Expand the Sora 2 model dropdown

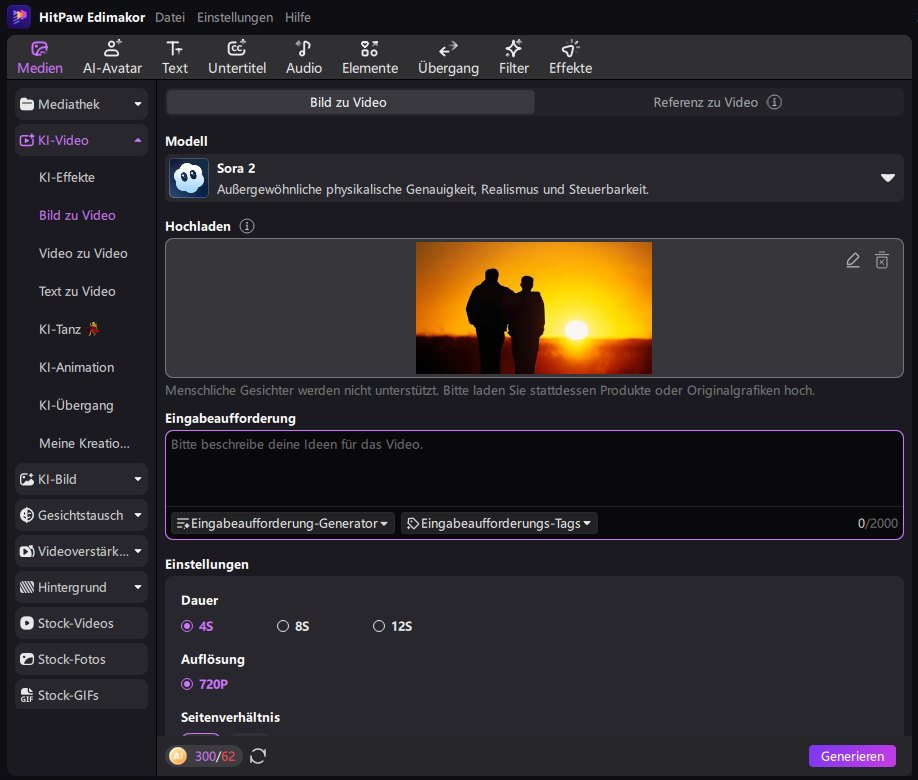[x=888, y=178]
